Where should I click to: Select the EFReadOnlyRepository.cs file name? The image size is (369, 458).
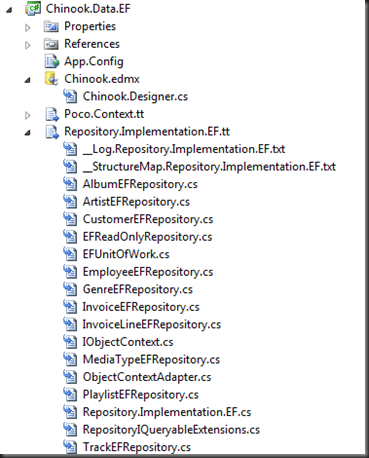[148, 237]
